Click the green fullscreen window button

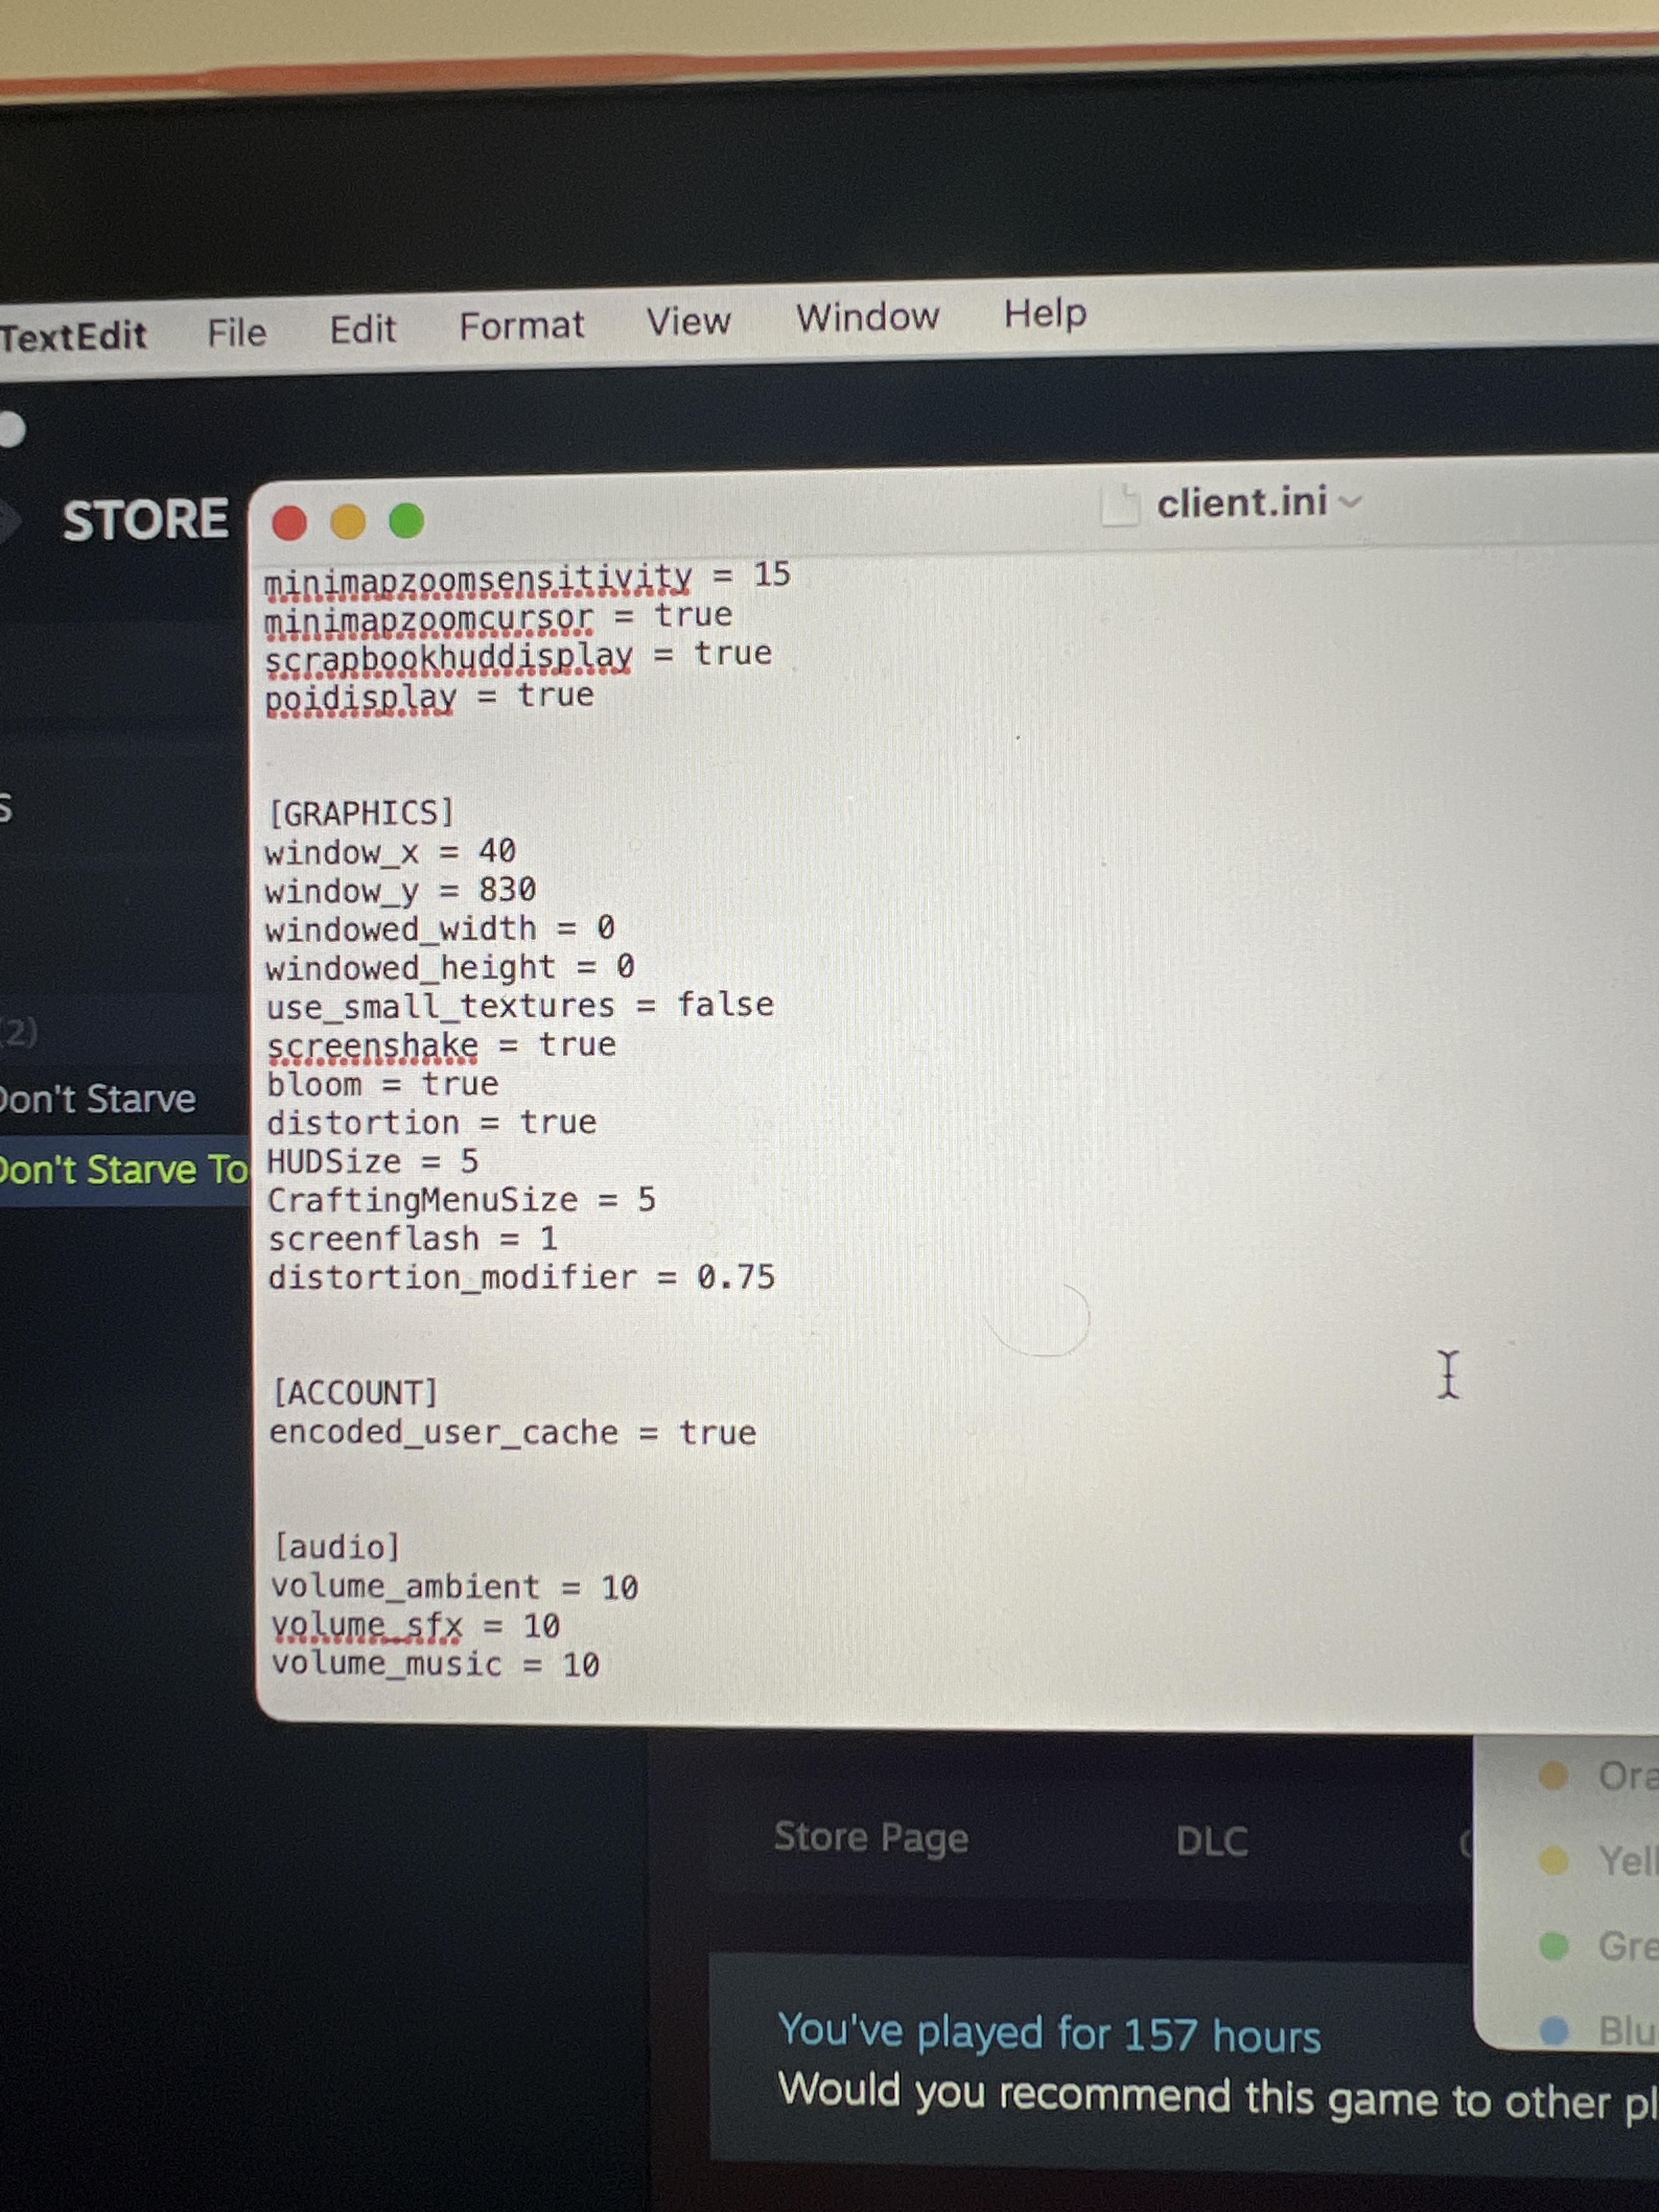tap(407, 520)
